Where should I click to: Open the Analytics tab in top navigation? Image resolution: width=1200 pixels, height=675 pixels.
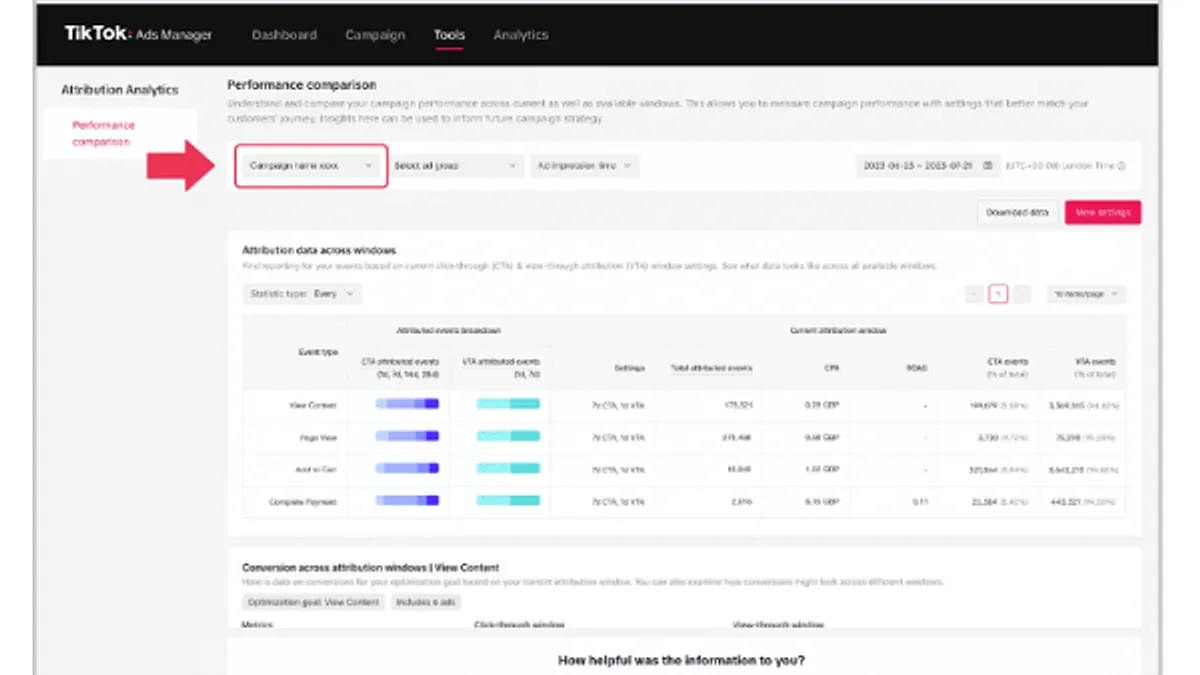pyautogui.click(x=520, y=35)
